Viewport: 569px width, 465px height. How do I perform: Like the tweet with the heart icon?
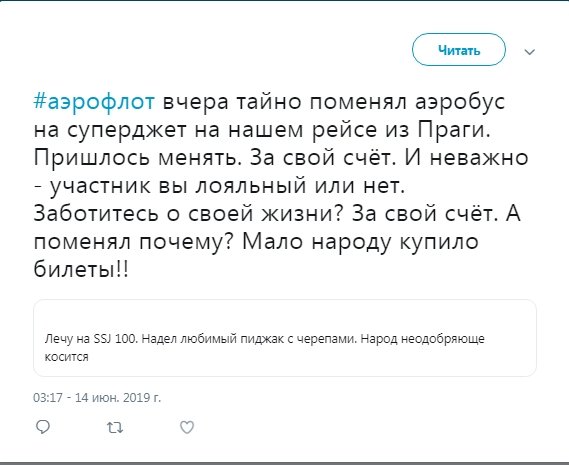pyautogui.click(x=187, y=427)
